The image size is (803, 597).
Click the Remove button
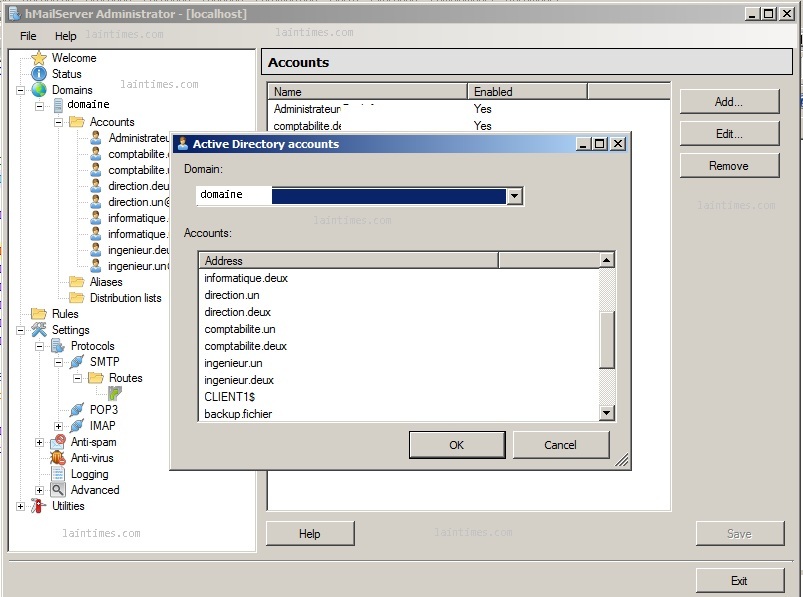pyautogui.click(x=729, y=166)
